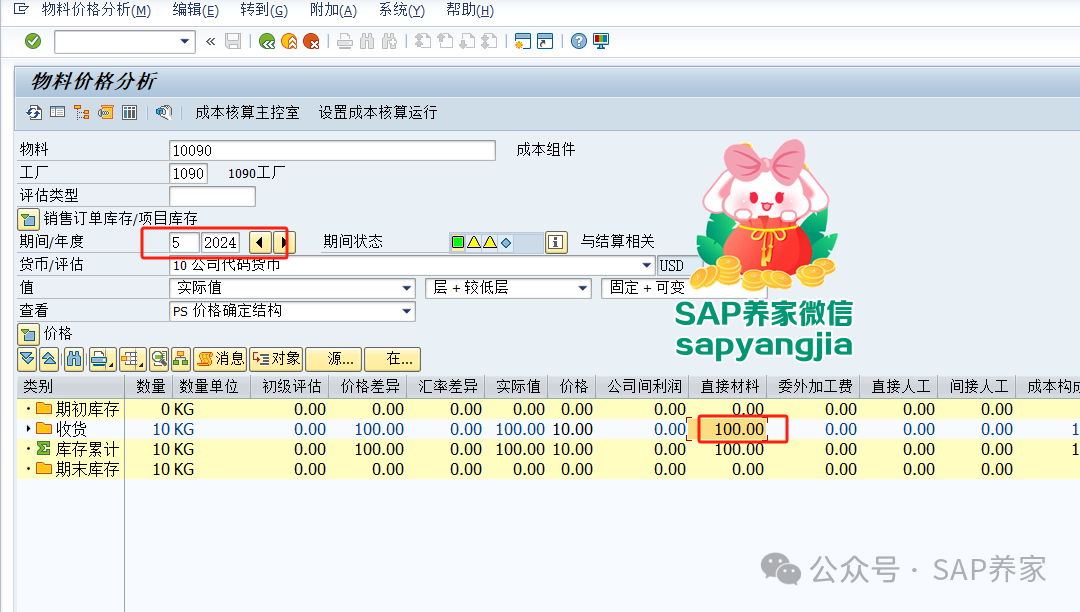
Task: Open the command field dropdown
Action: [185, 41]
